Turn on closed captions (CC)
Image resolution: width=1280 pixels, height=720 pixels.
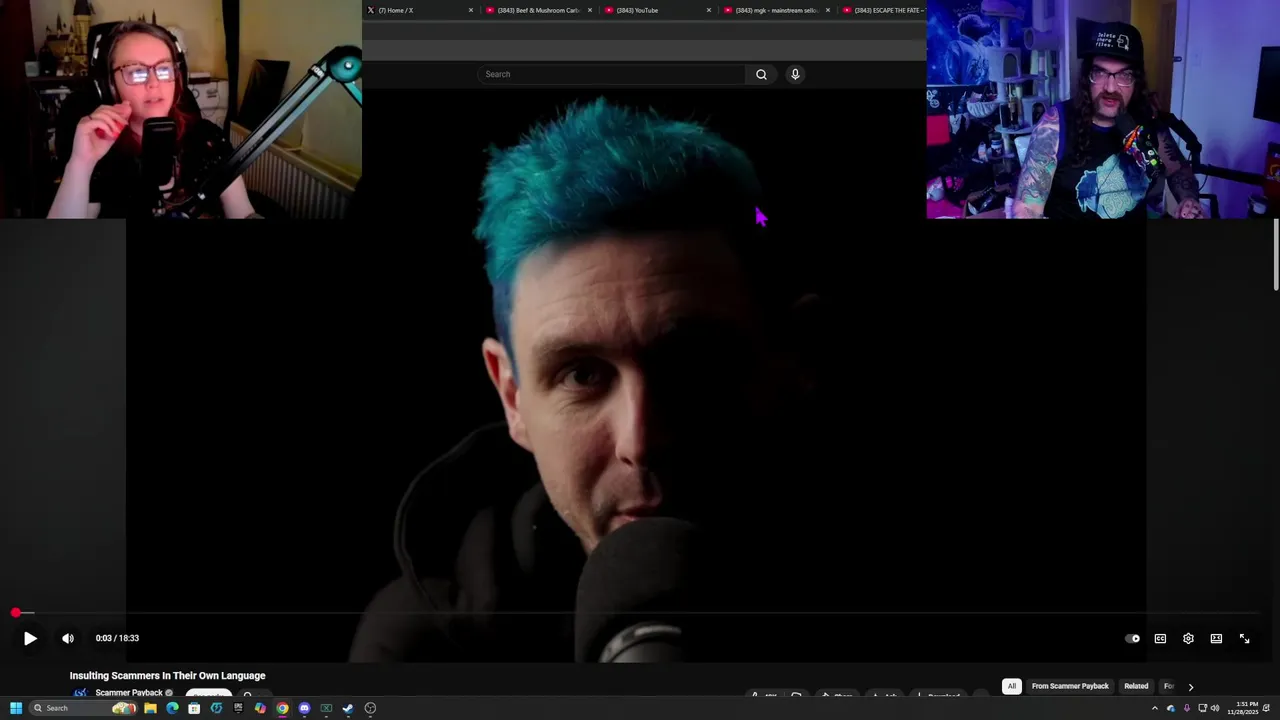(1160, 638)
